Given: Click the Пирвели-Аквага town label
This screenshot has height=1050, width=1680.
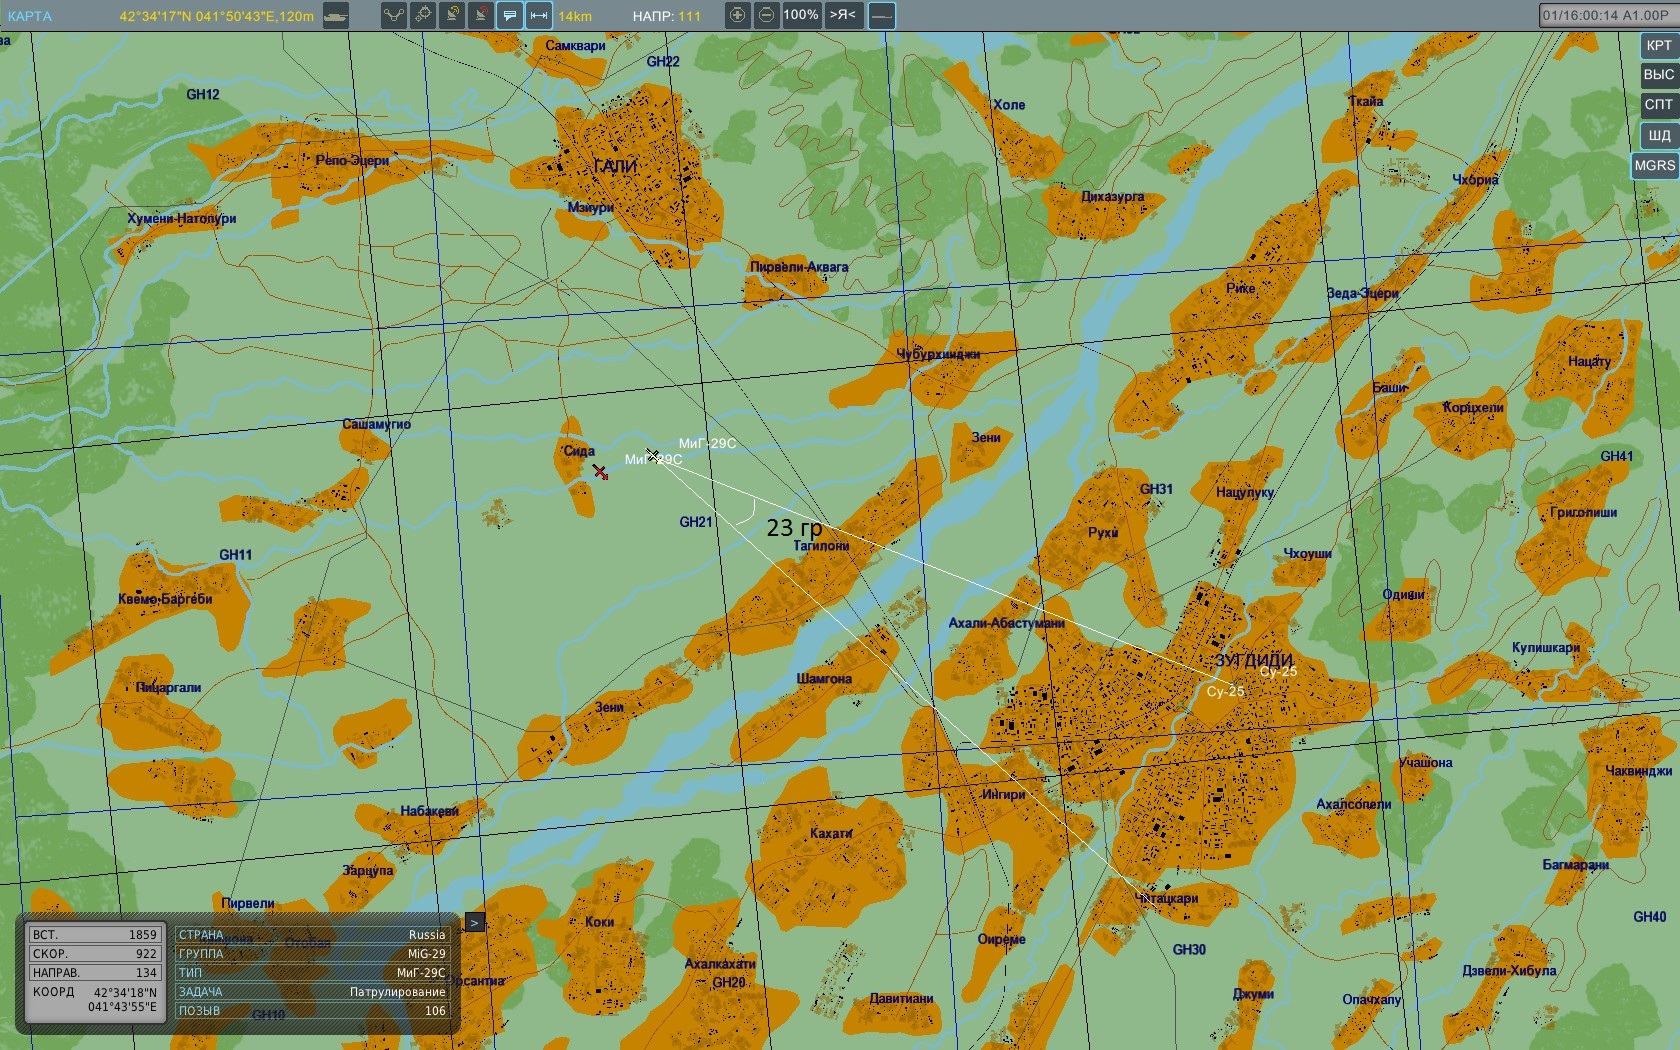Looking at the screenshot, I should pos(799,267).
